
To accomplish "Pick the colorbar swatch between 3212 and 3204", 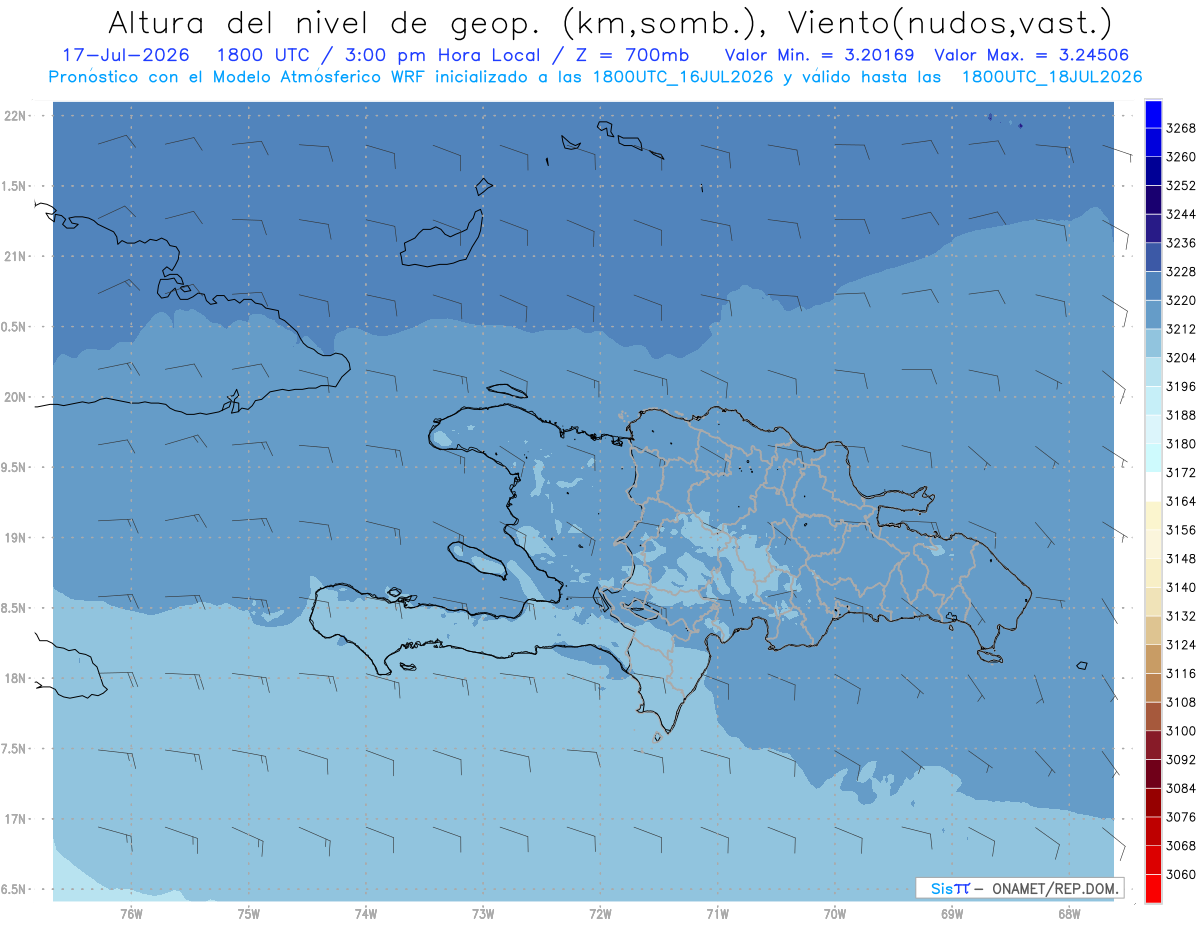I will pos(1153,343).
